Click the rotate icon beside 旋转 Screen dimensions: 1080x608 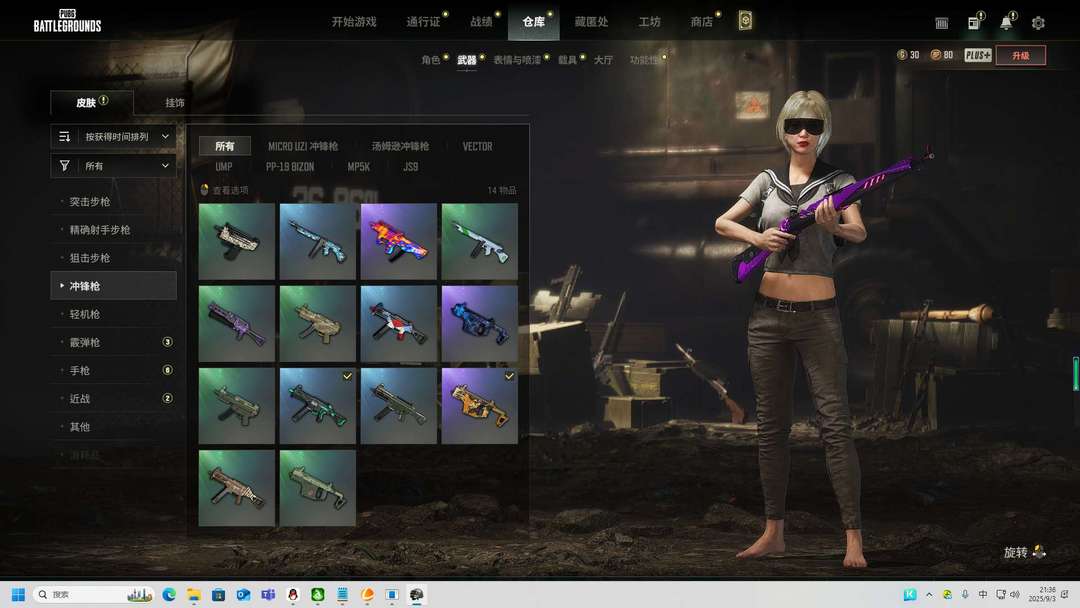1039,552
